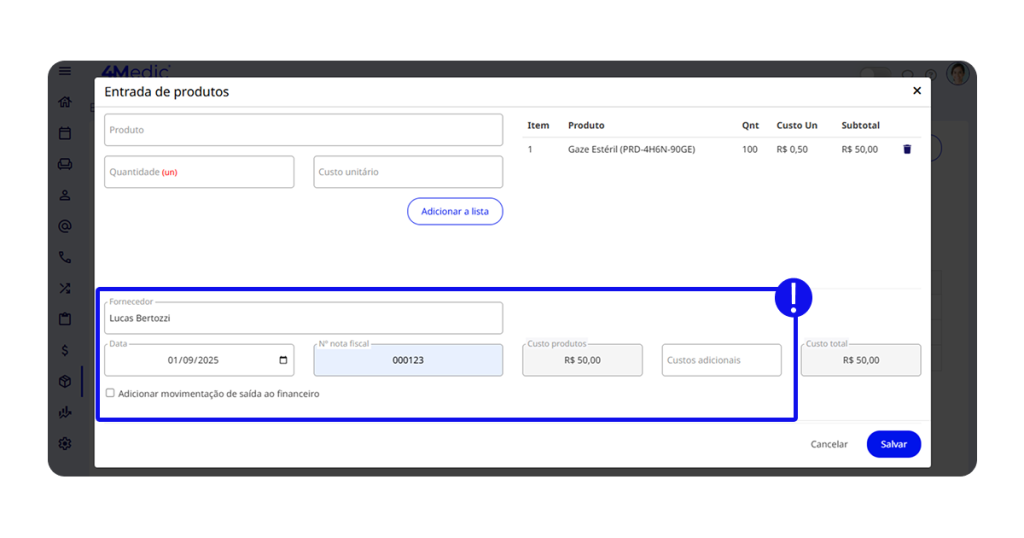Go to home via sidebar house icon

tap(65, 102)
